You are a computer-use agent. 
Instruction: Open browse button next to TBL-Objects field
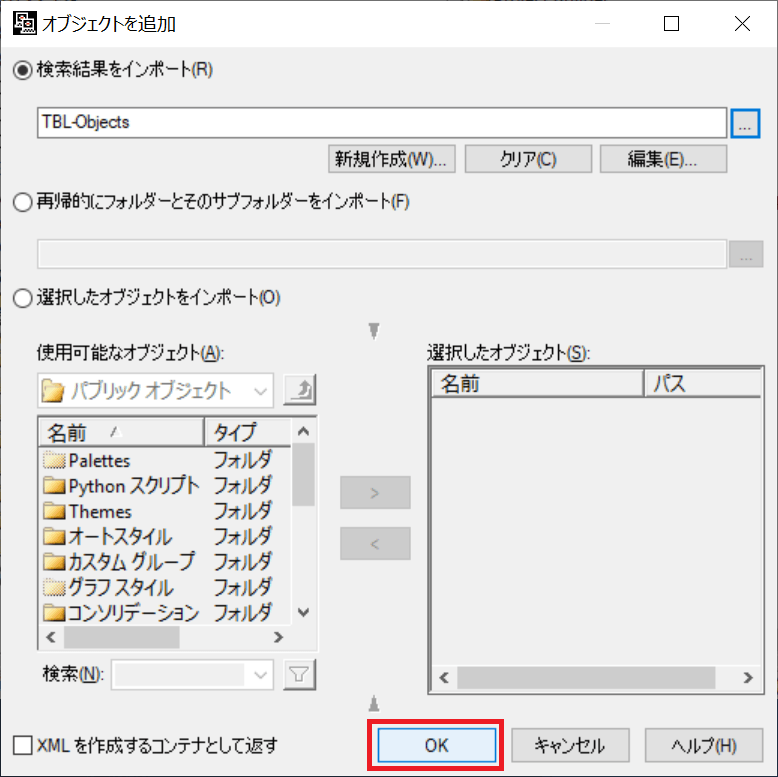(x=745, y=124)
